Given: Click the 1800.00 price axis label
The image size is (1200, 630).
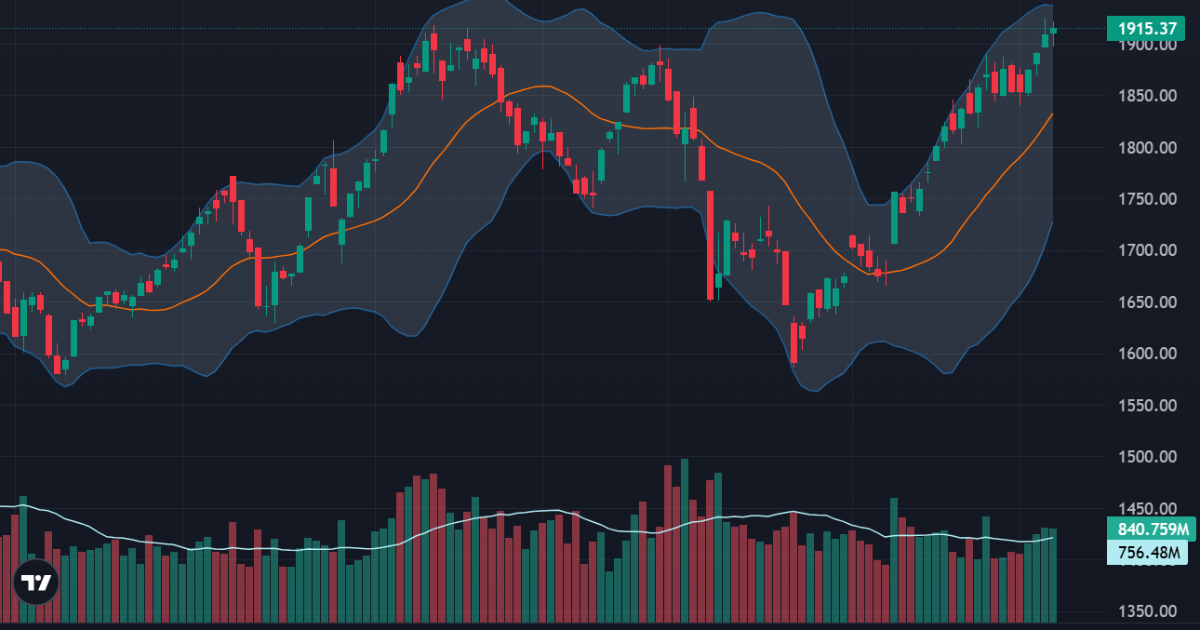Looking at the screenshot, I should coord(1148,148).
